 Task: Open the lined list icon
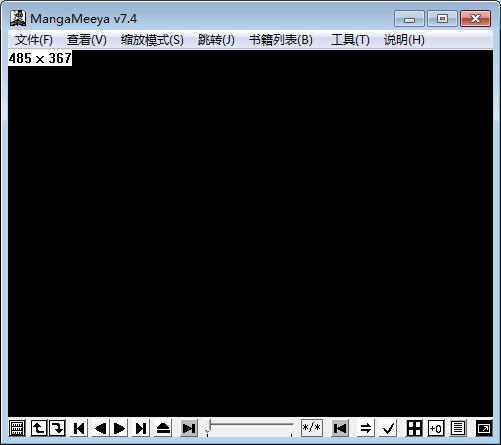pyautogui.click(x=458, y=428)
